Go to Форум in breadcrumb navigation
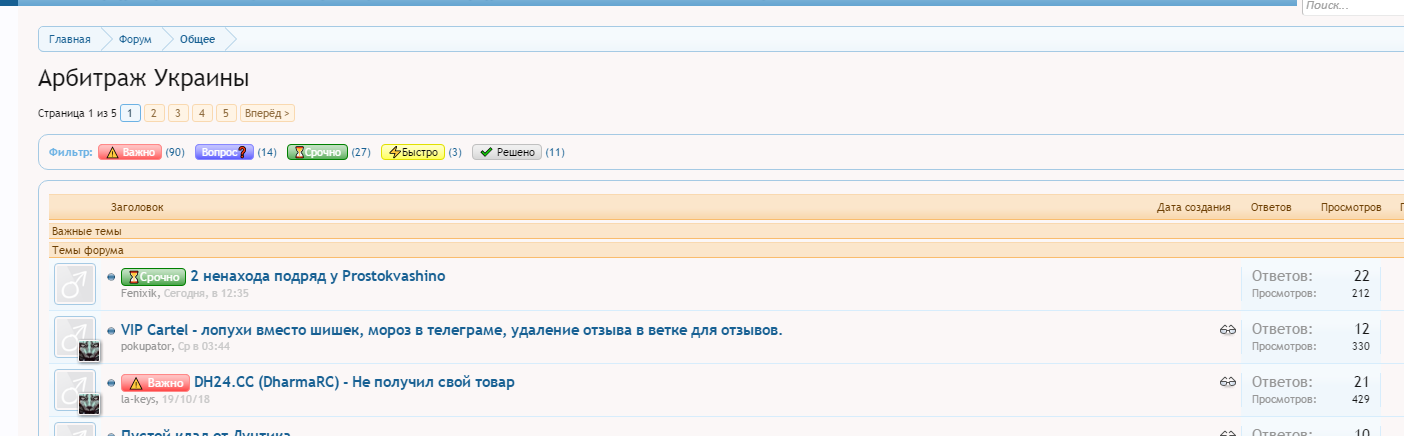 135,39
